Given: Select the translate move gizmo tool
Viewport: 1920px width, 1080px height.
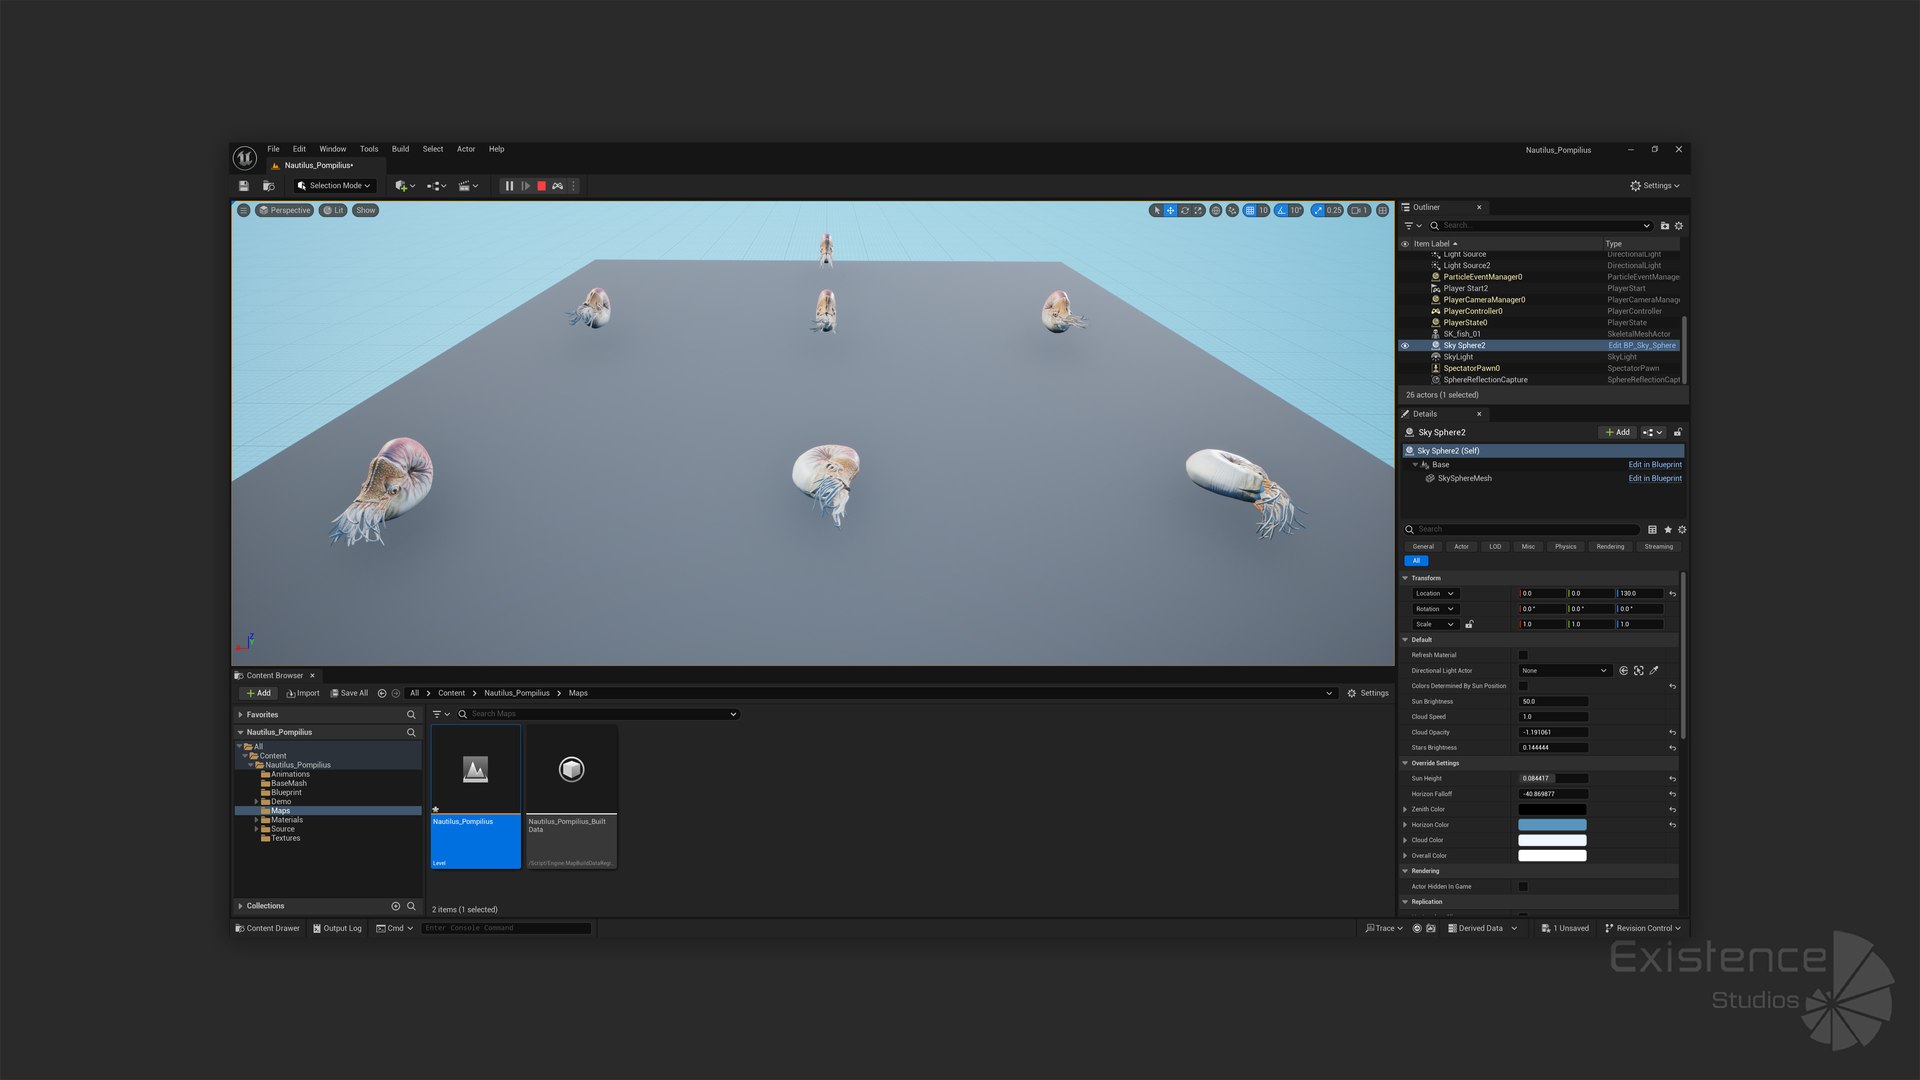Looking at the screenshot, I should (1170, 211).
